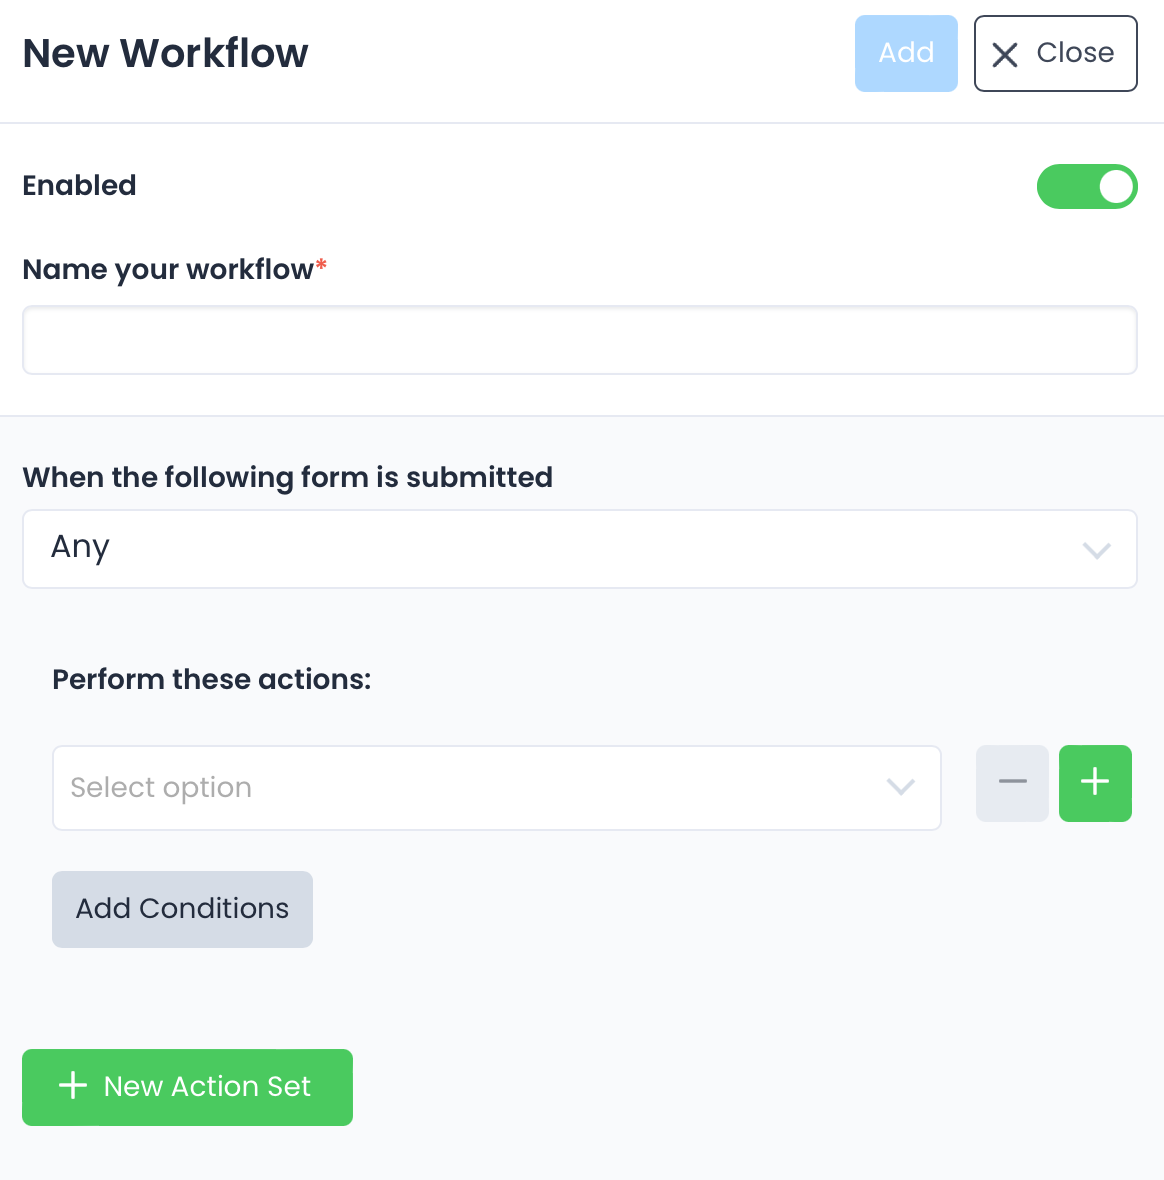
Task: Click the X icon inside the Close button
Action: click(x=1005, y=54)
